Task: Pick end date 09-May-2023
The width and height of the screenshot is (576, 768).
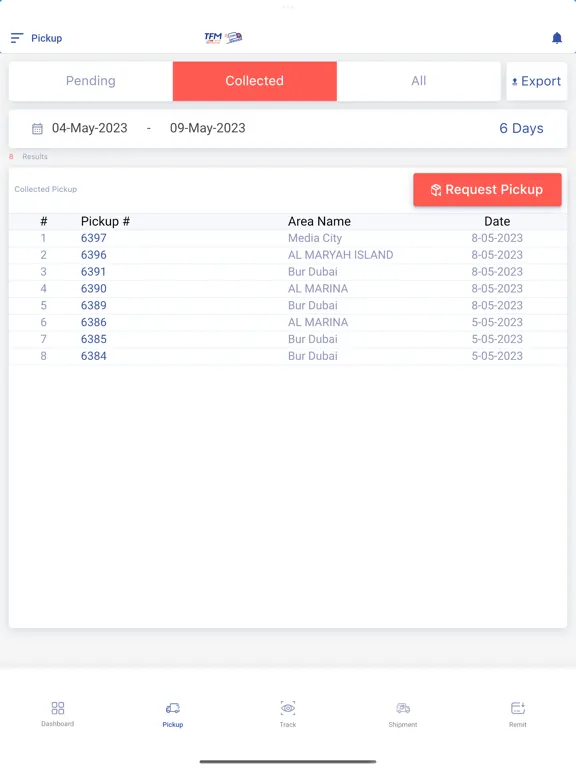Action: 208,128
